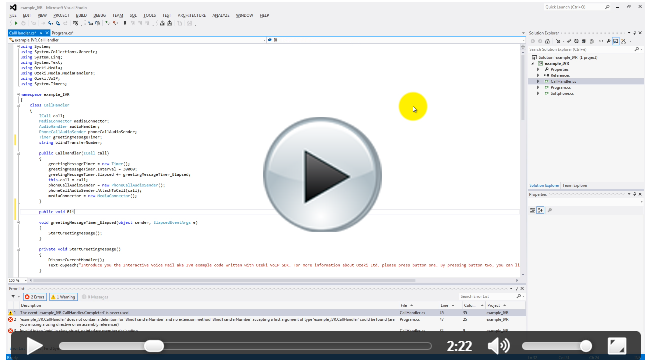Image resolution: width=645 pixels, height=360 pixels.
Task: Select Program.cs in Solution Explorer tree
Action: click(560, 88)
